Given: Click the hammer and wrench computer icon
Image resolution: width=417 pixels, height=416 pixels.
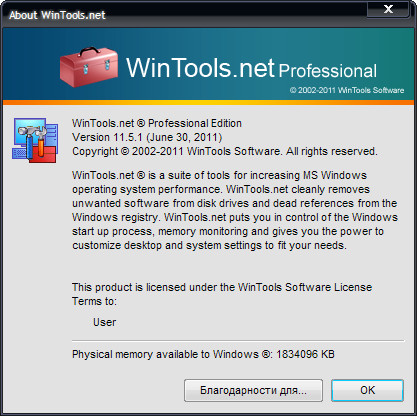Looking at the screenshot, I should click(35, 140).
